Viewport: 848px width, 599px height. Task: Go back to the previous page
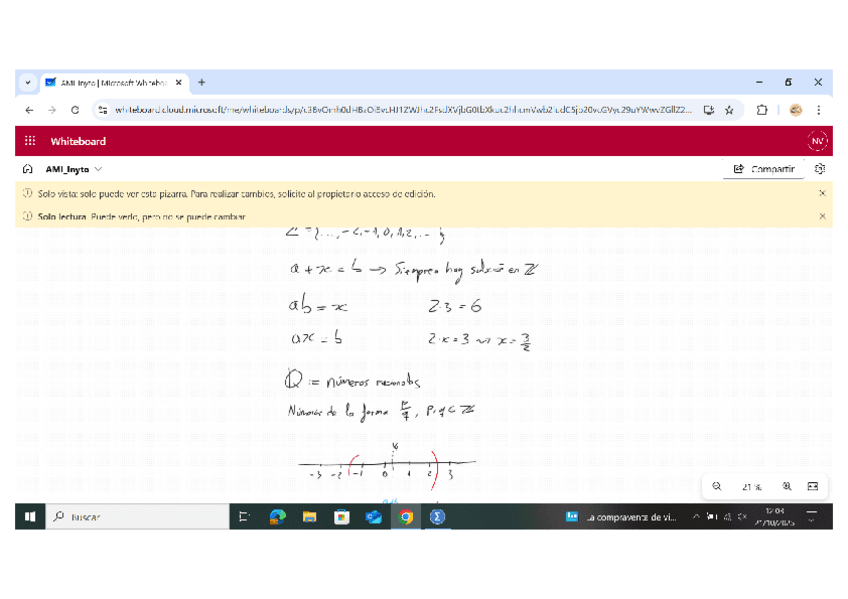pyautogui.click(x=29, y=110)
